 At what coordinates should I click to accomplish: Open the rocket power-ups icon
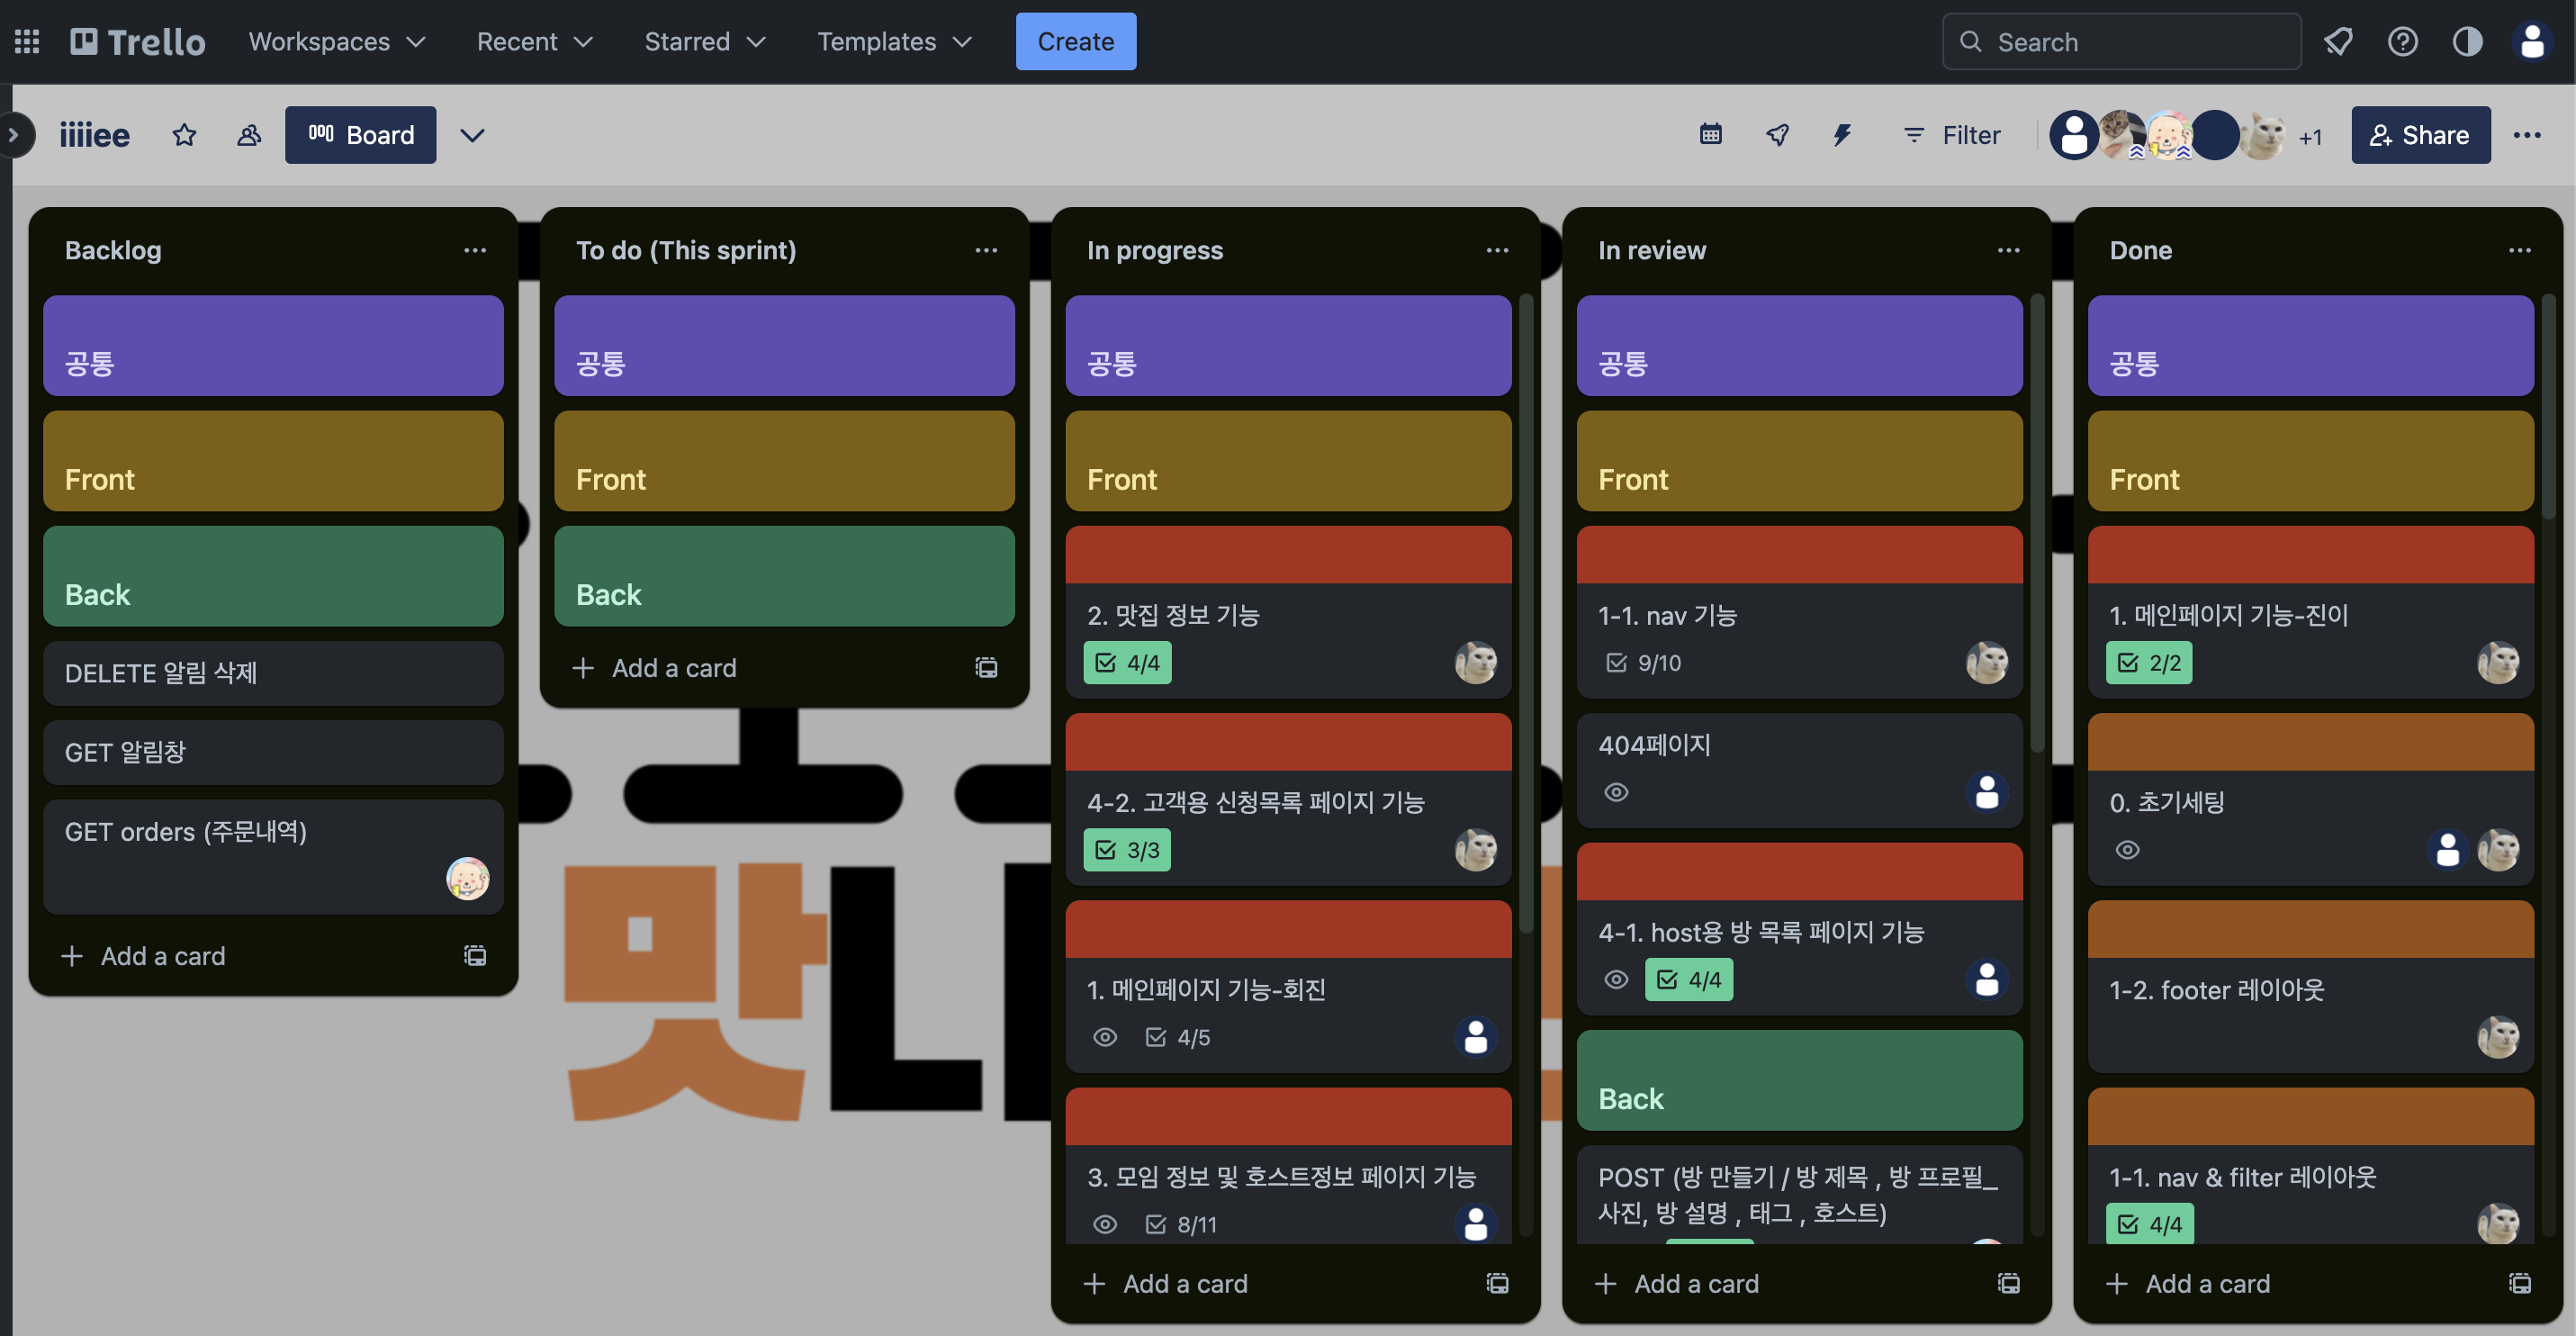pyautogui.click(x=1777, y=135)
